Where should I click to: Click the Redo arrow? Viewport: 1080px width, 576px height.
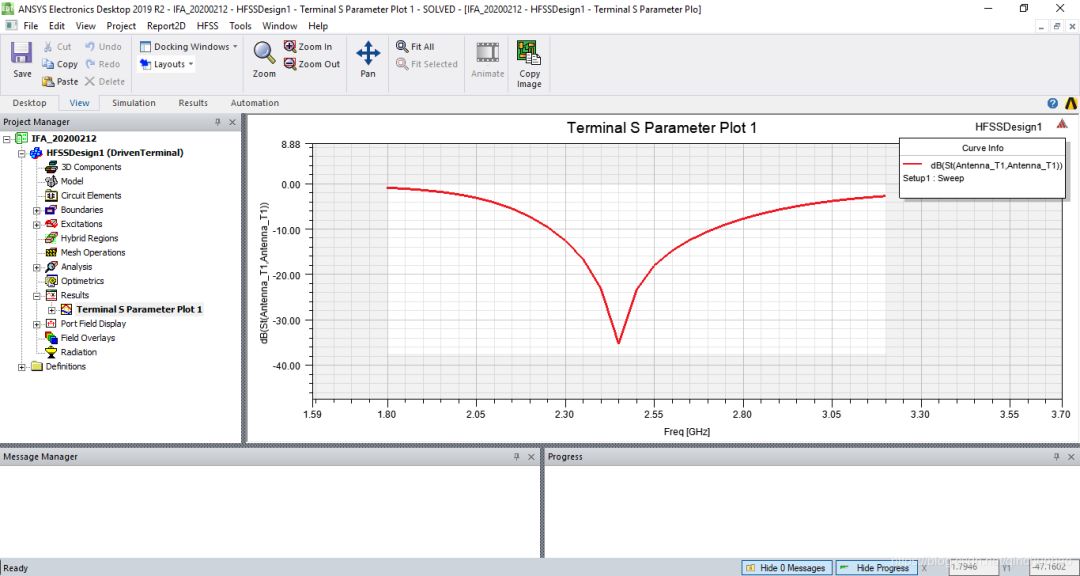[x=90, y=64]
